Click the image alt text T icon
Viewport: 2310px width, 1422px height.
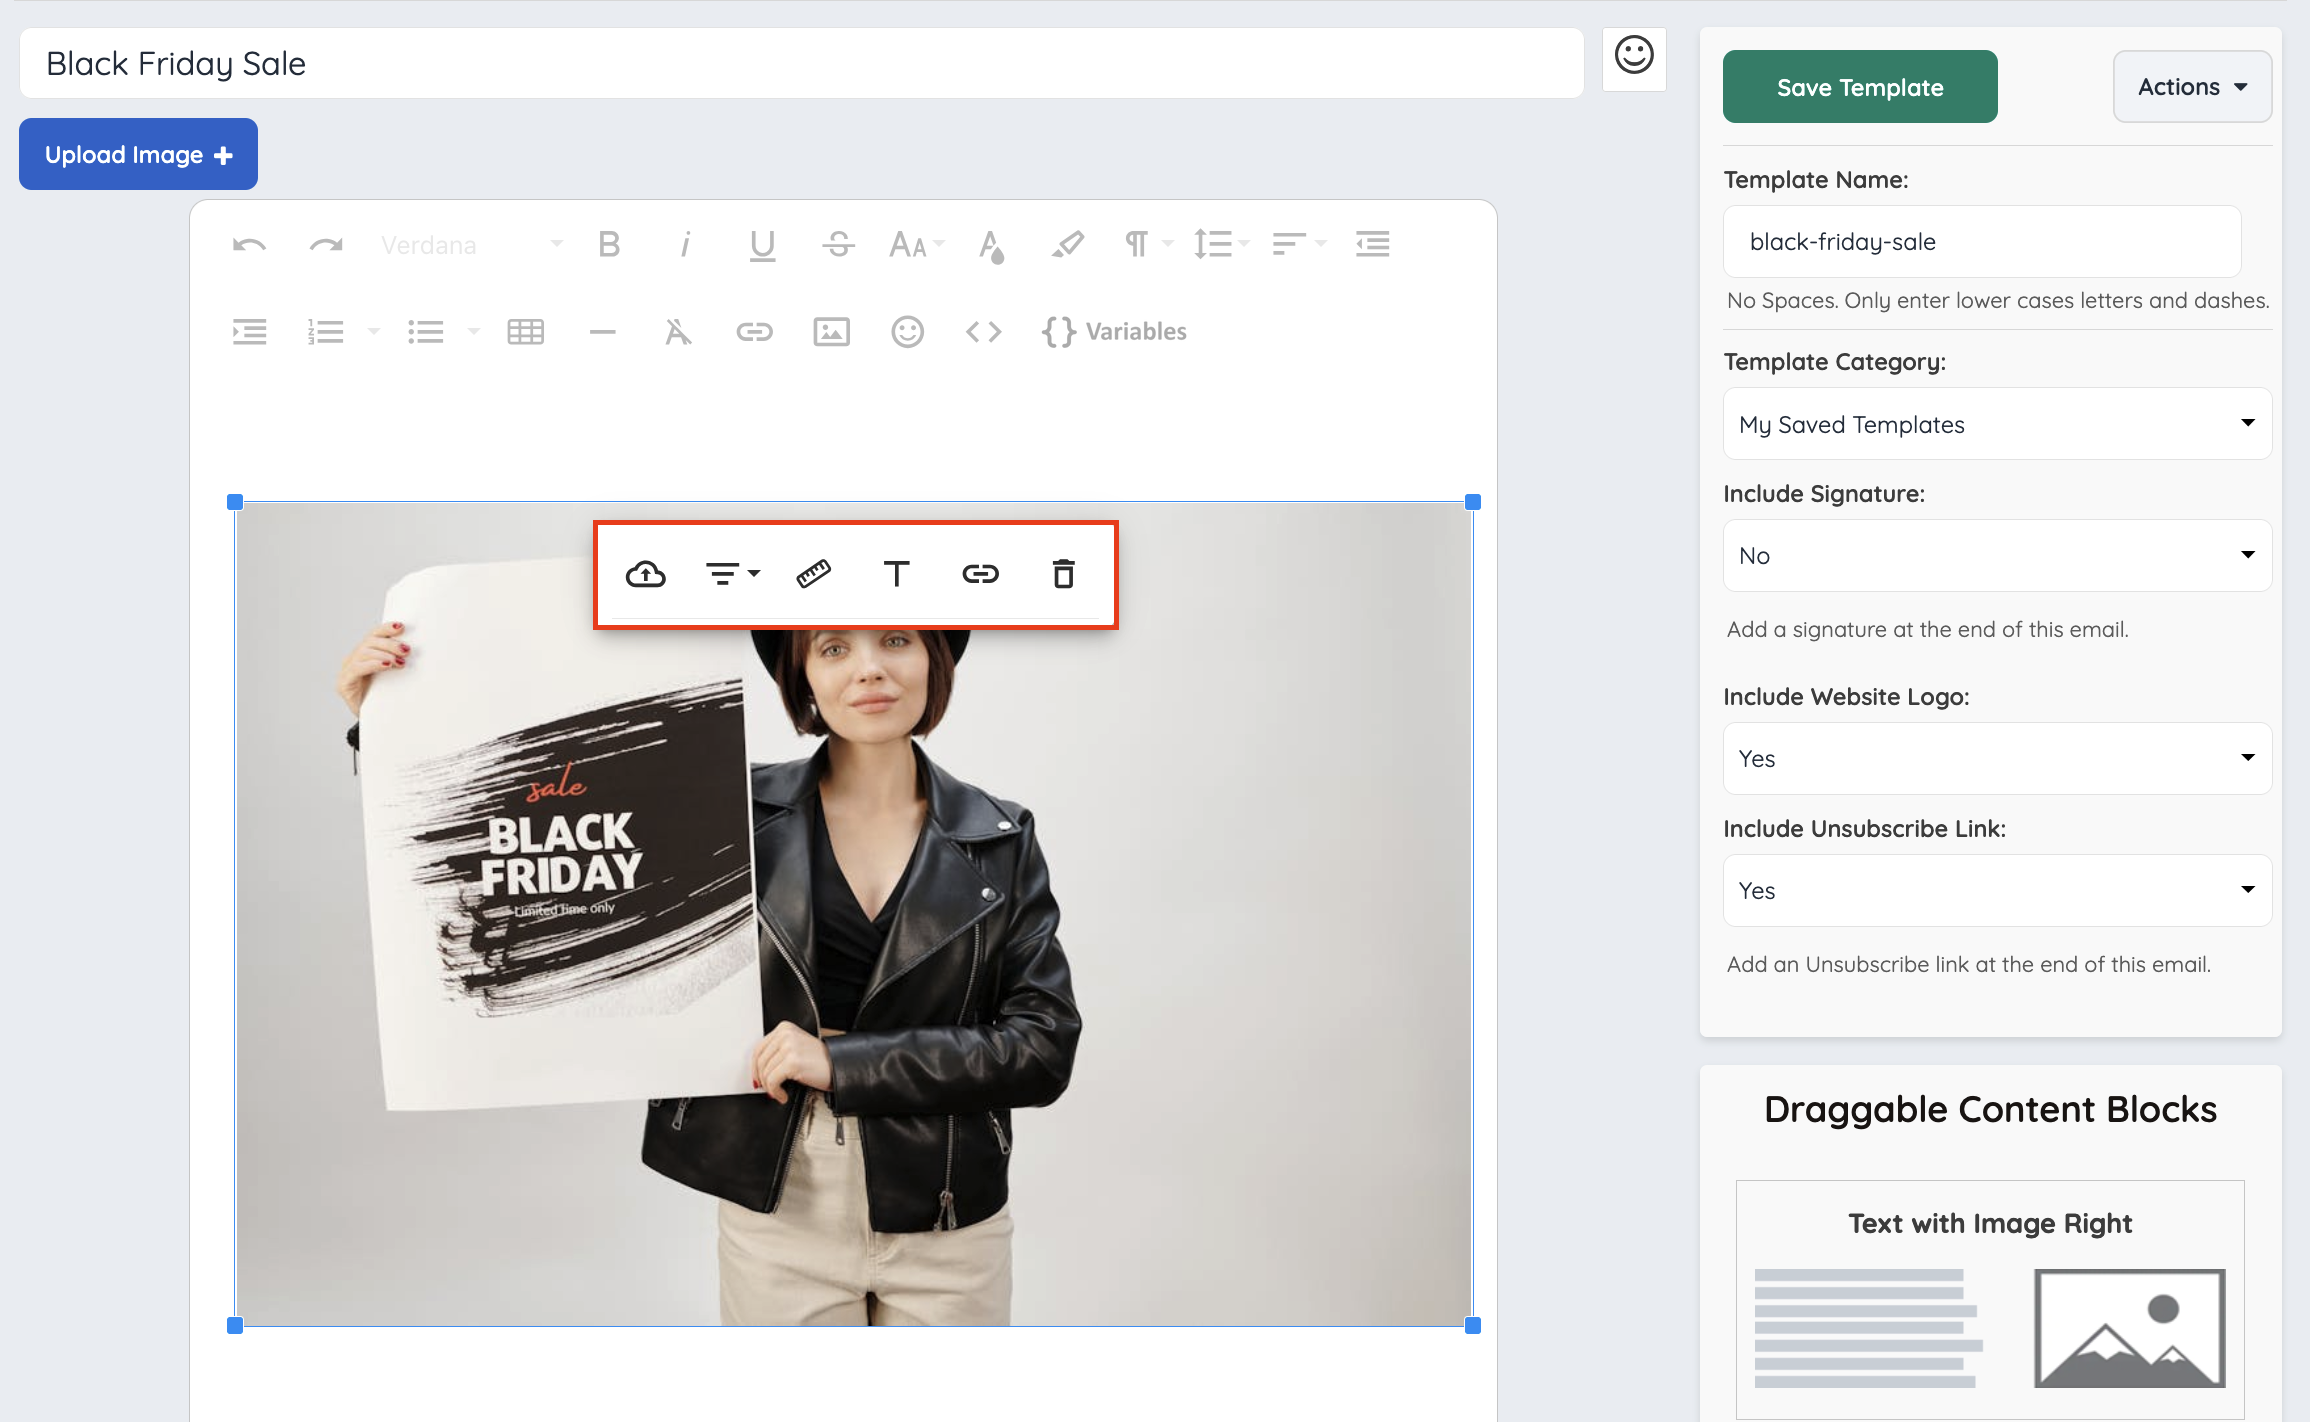click(896, 574)
